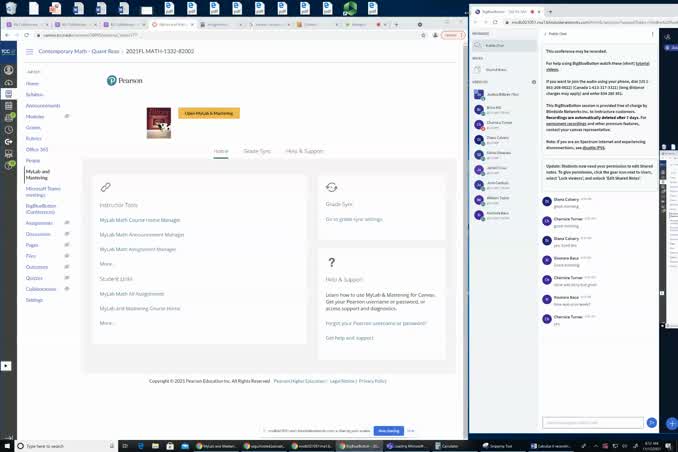Switch to the Help & Support tab
The height and width of the screenshot is (452, 678).
pyautogui.click(x=305, y=151)
